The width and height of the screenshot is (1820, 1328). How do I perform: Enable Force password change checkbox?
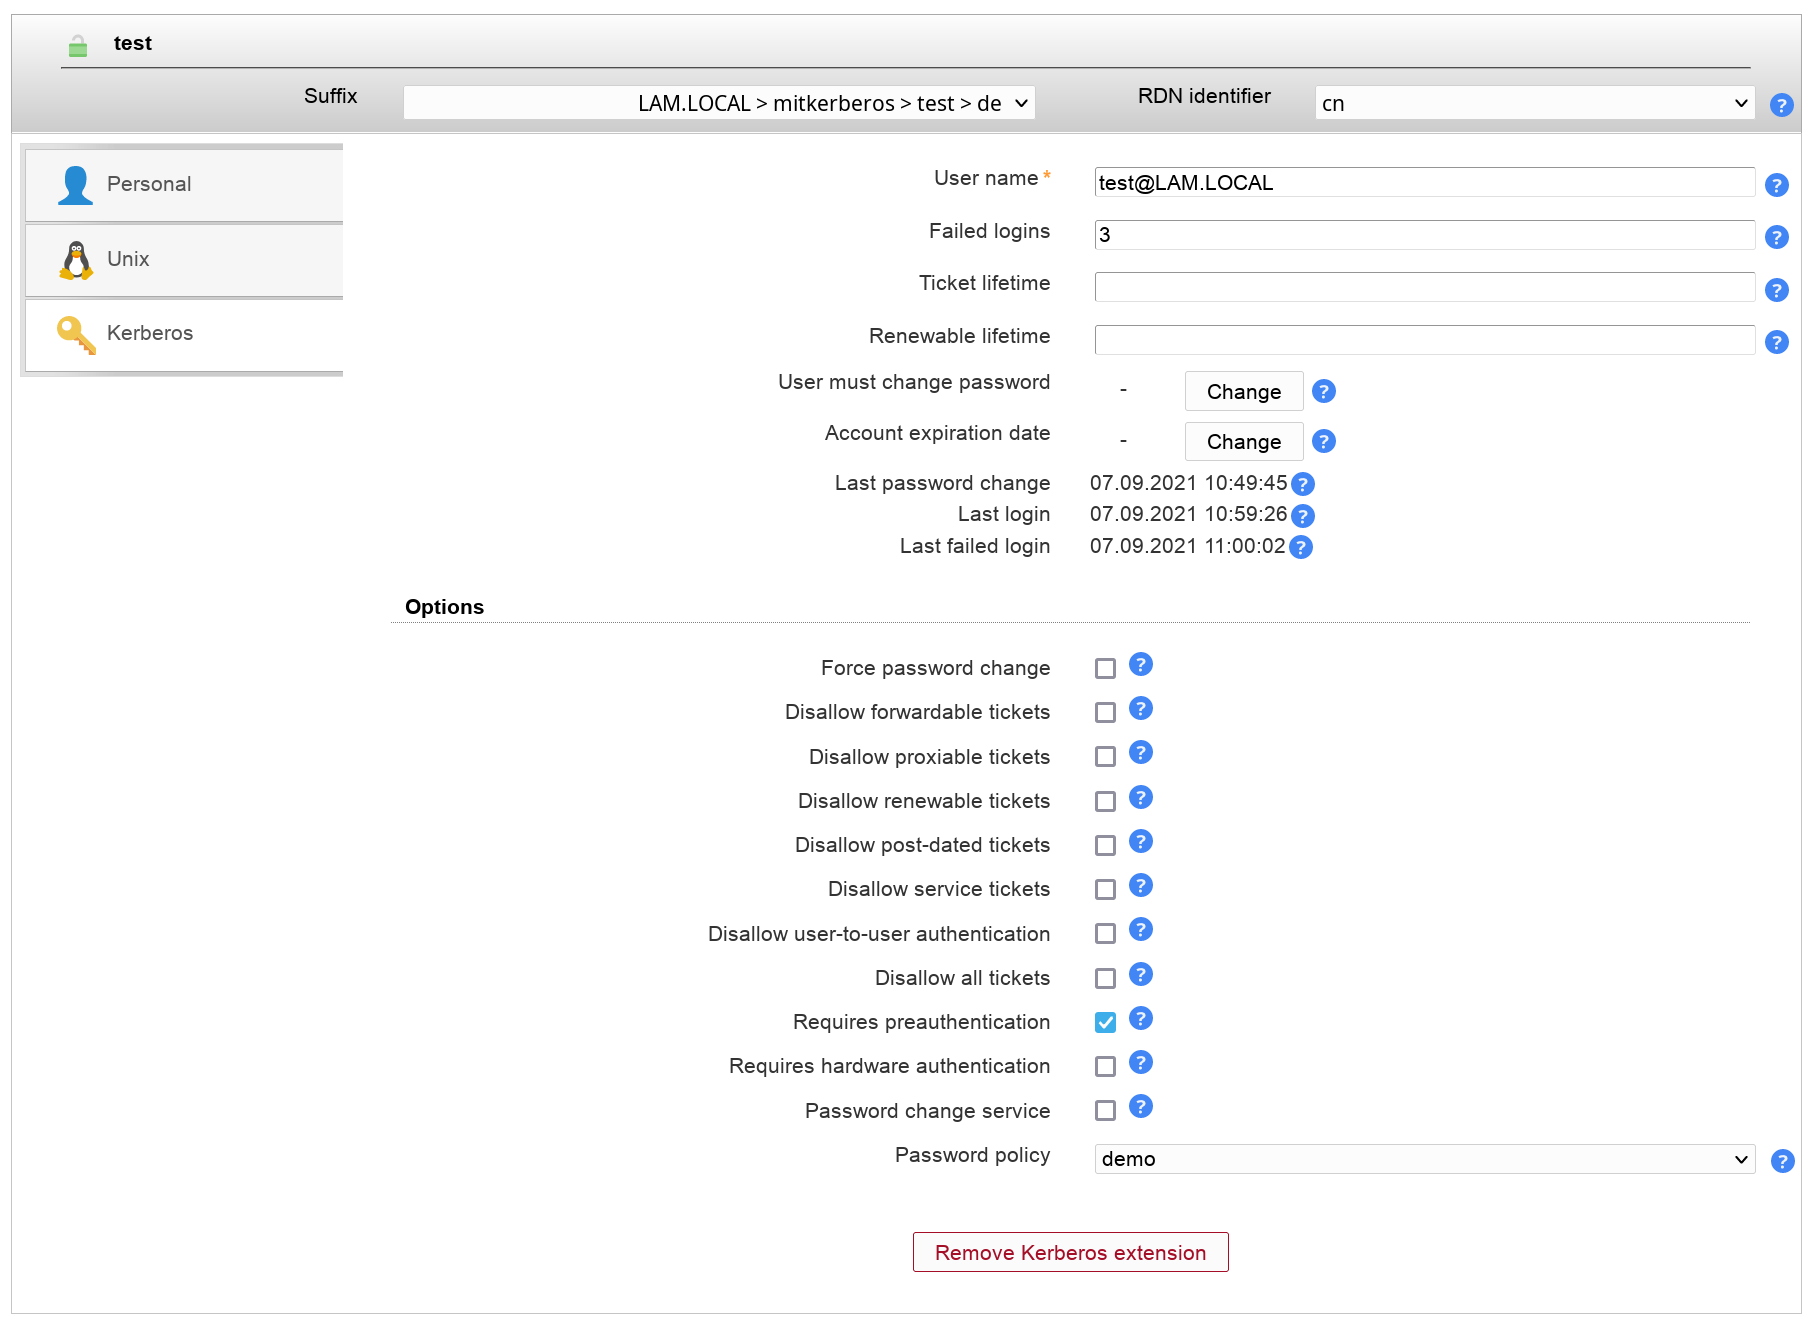[x=1105, y=669]
